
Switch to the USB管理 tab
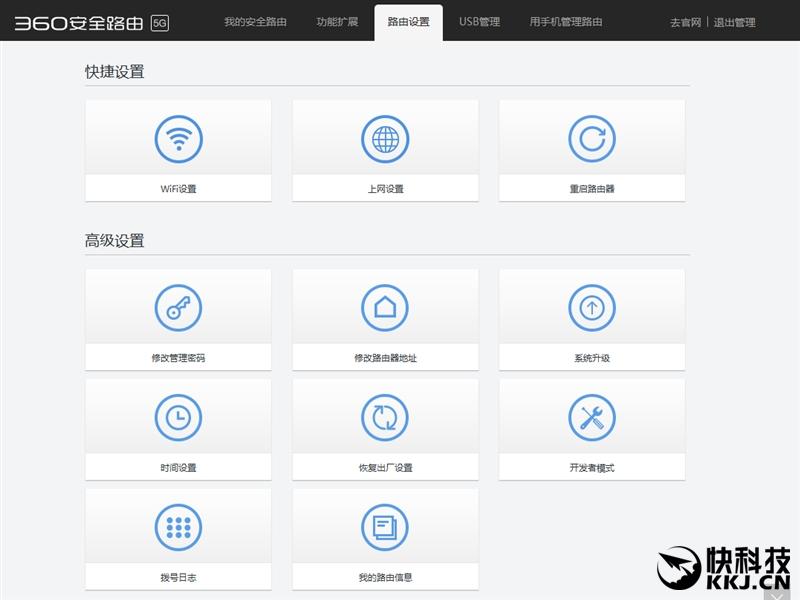tap(479, 20)
